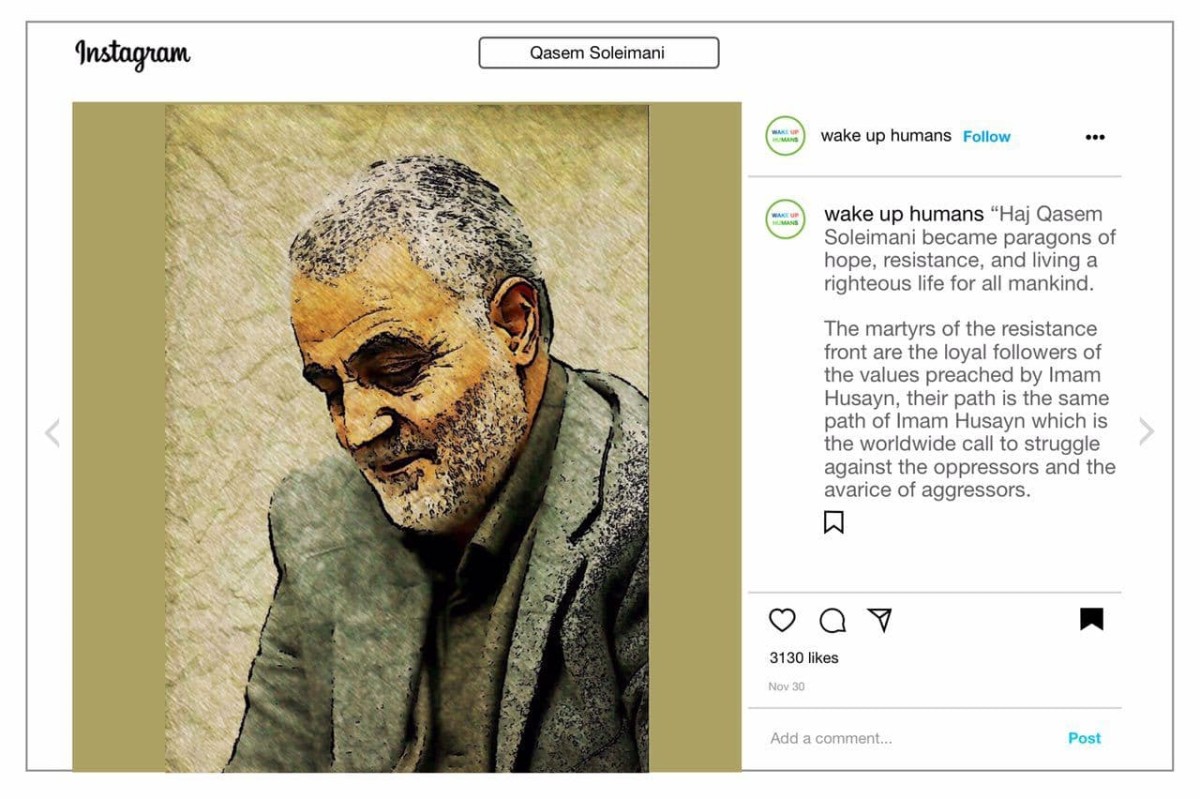
Task: Click the Nov 30 post date
Action: (786, 687)
